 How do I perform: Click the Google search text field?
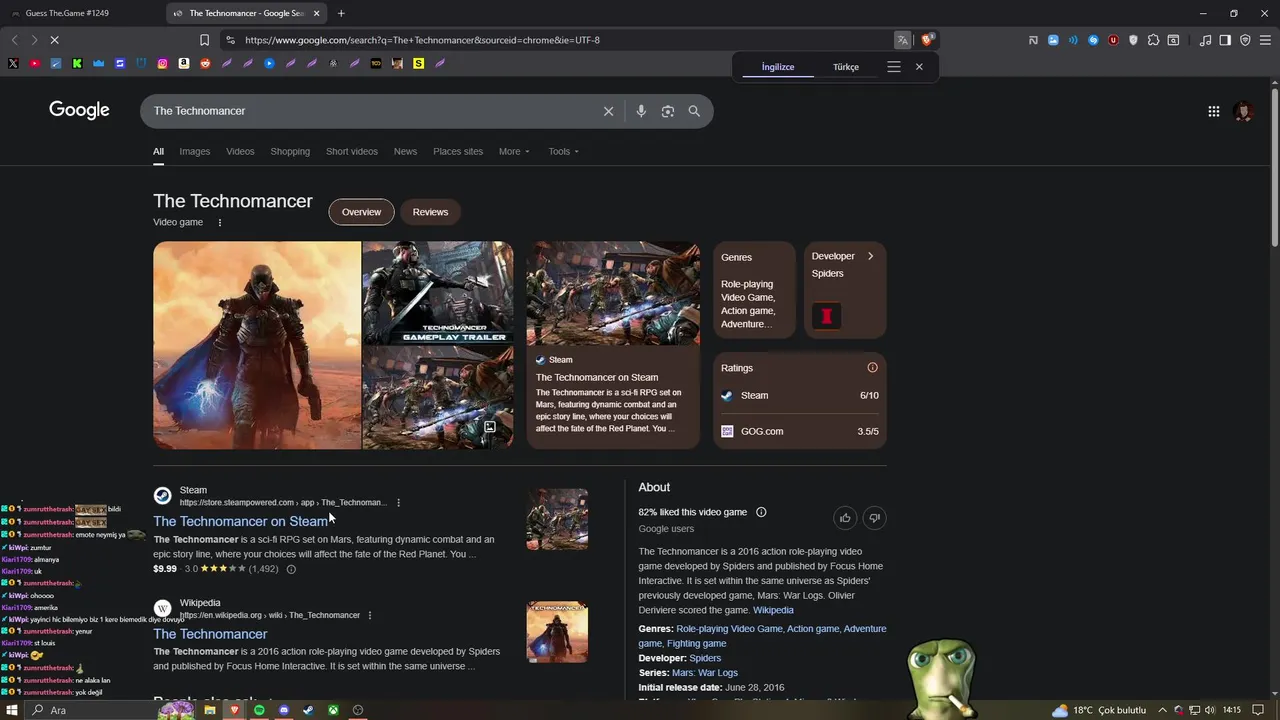(370, 111)
